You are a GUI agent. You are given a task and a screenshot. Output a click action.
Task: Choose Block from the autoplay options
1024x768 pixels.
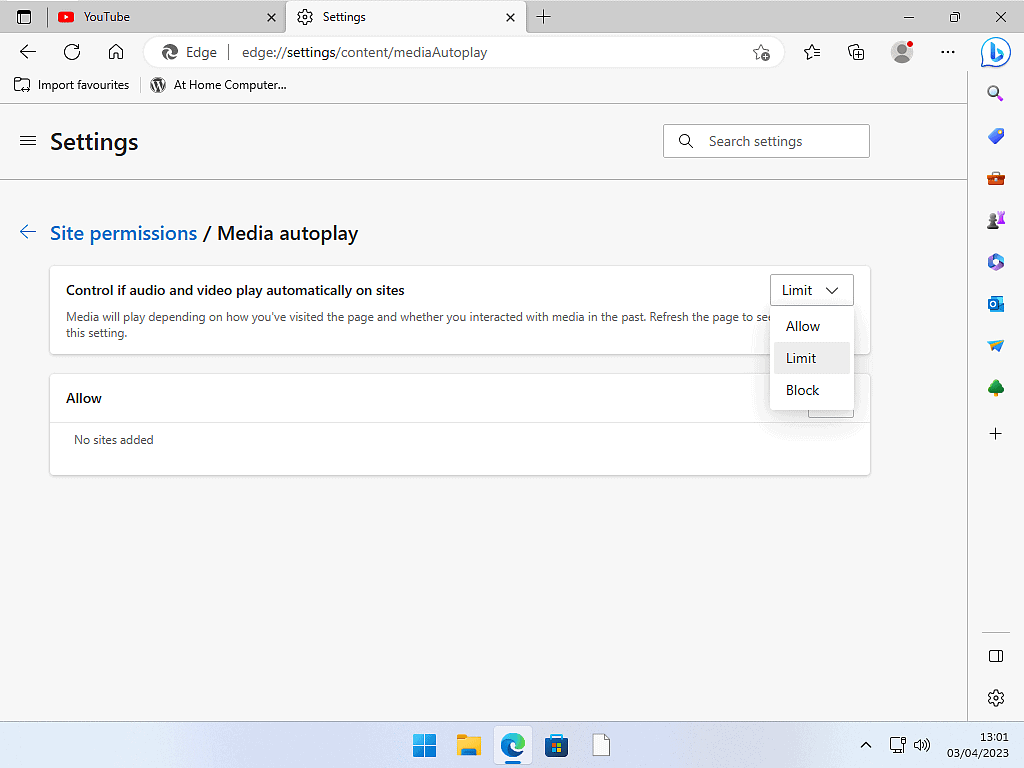tap(803, 390)
